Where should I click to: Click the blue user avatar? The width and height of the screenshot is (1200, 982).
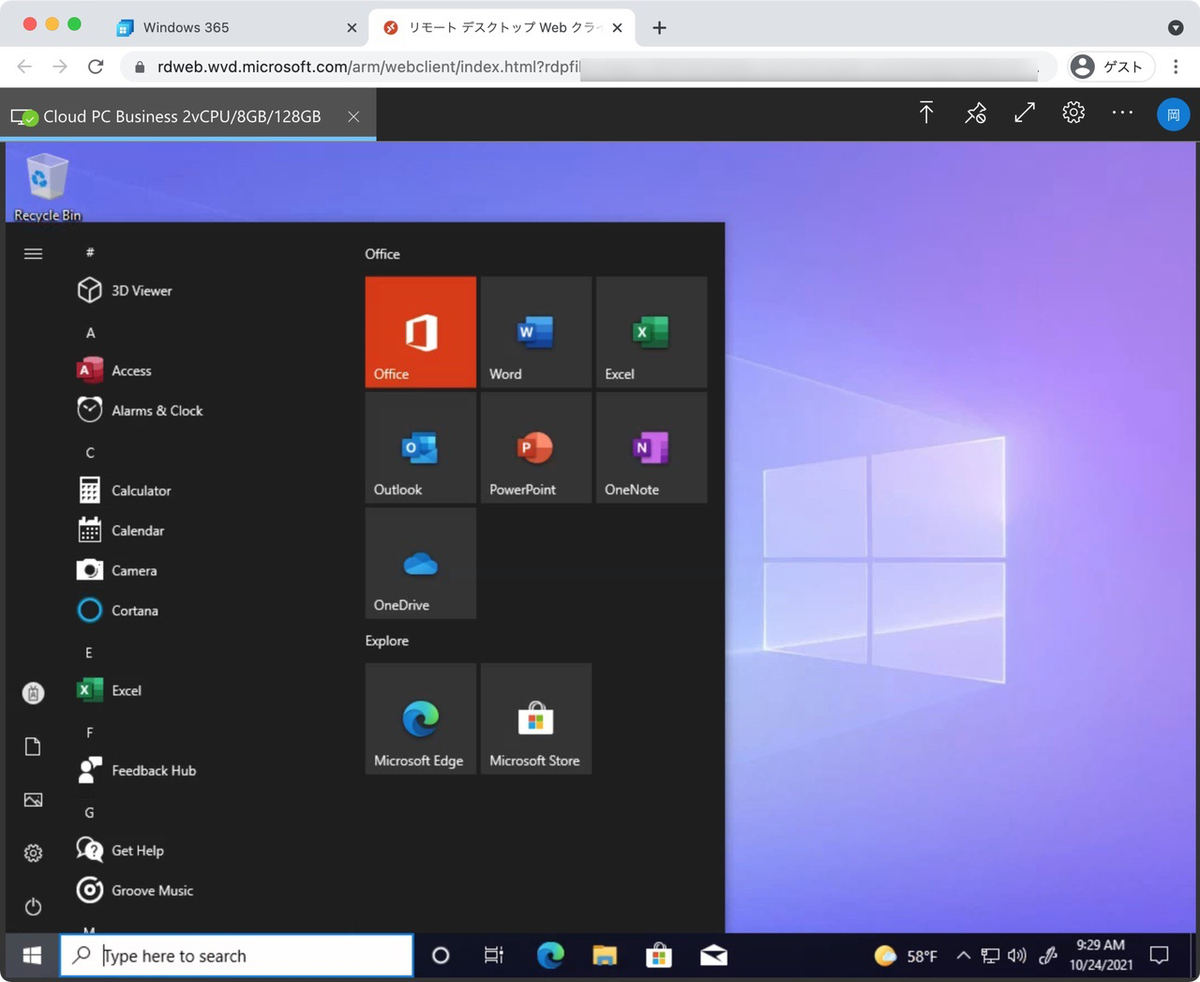coord(1174,114)
